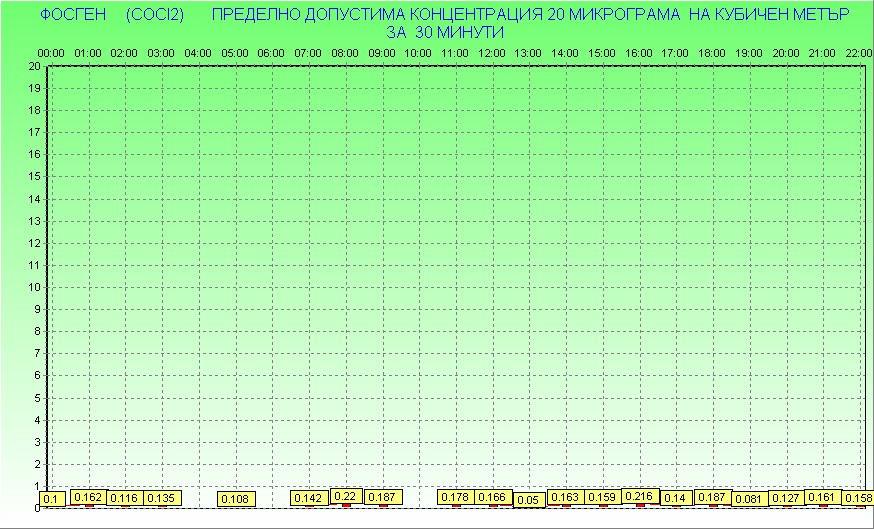Click the y-axis value 15
The image size is (874, 529).
[x=34, y=177]
